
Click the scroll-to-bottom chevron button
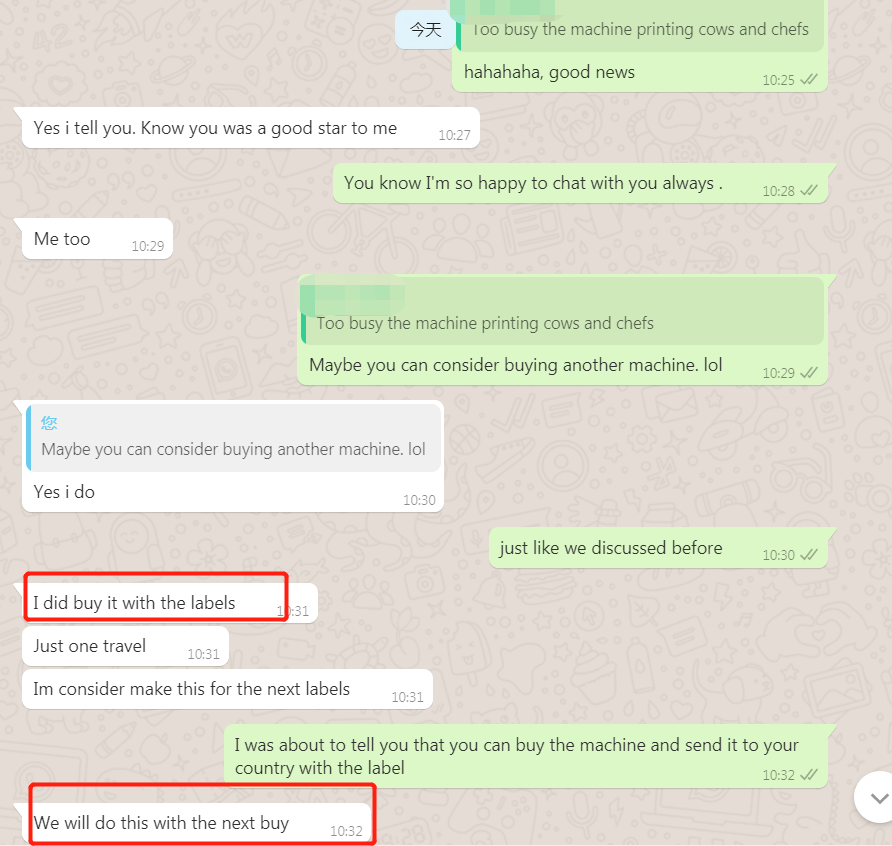[877, 797]
